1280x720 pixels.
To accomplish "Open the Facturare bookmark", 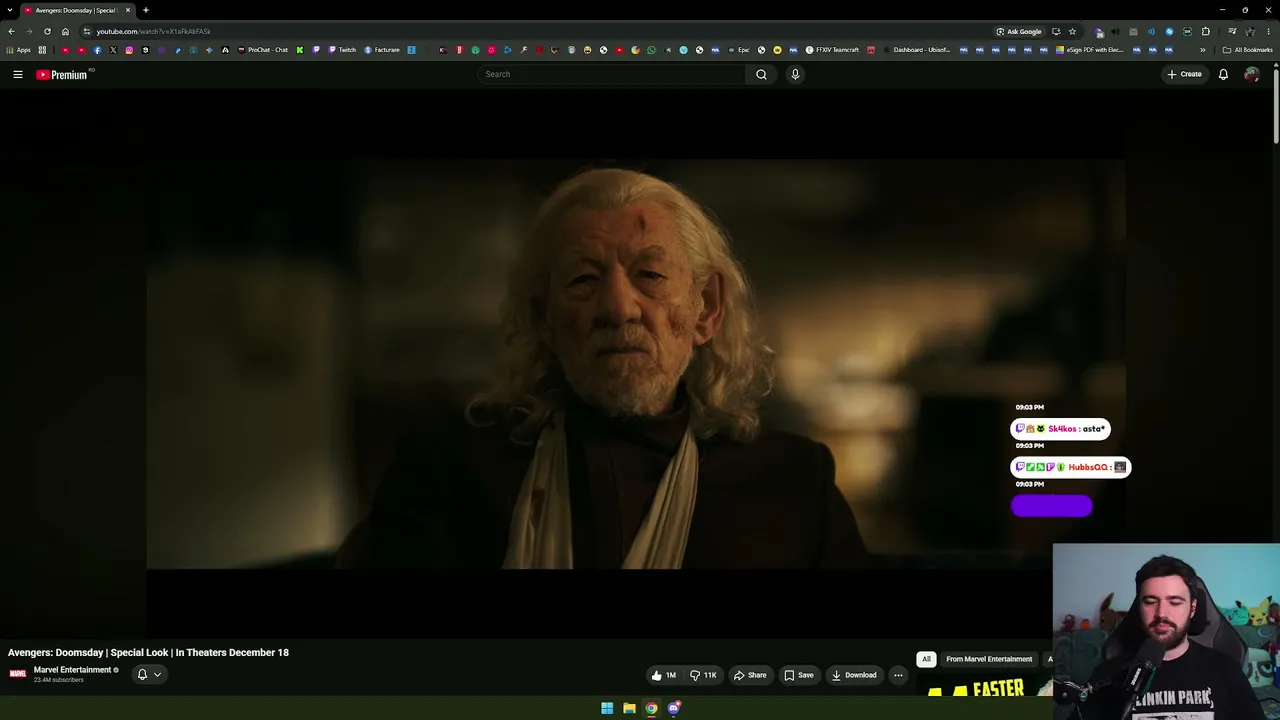I will 382,50.
